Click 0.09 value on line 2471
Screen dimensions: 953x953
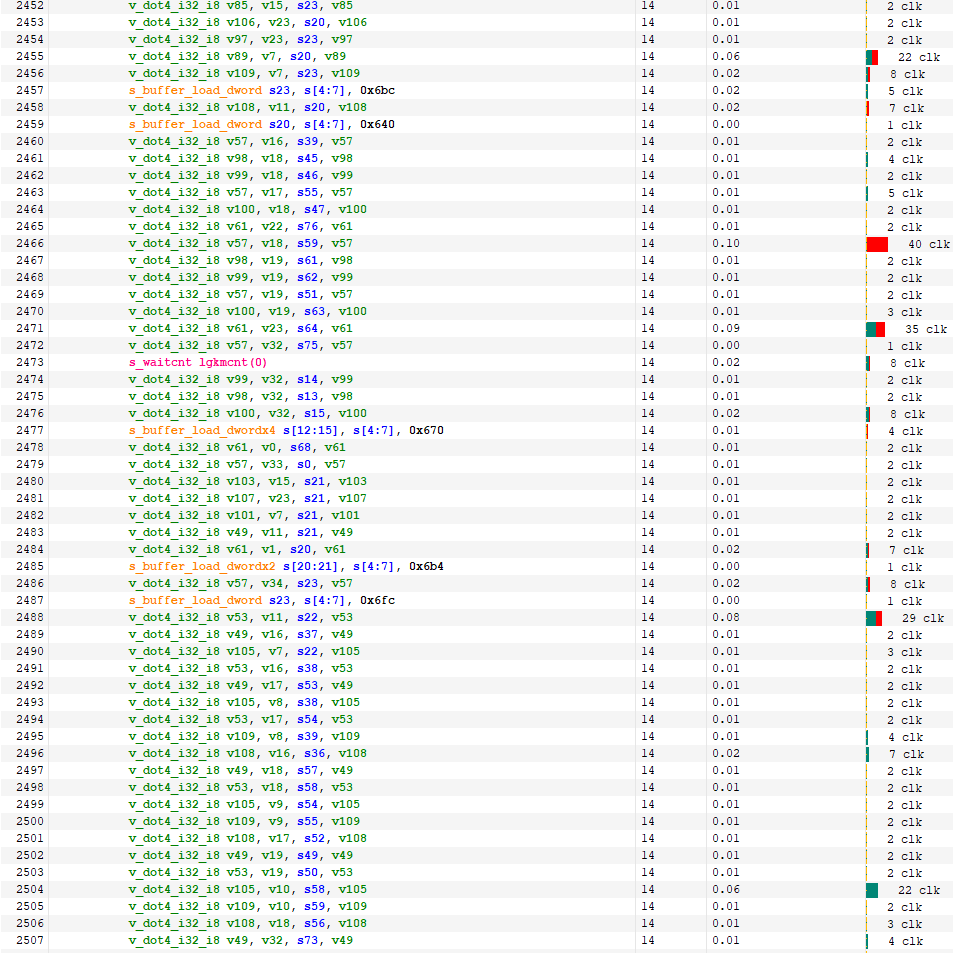726,329
